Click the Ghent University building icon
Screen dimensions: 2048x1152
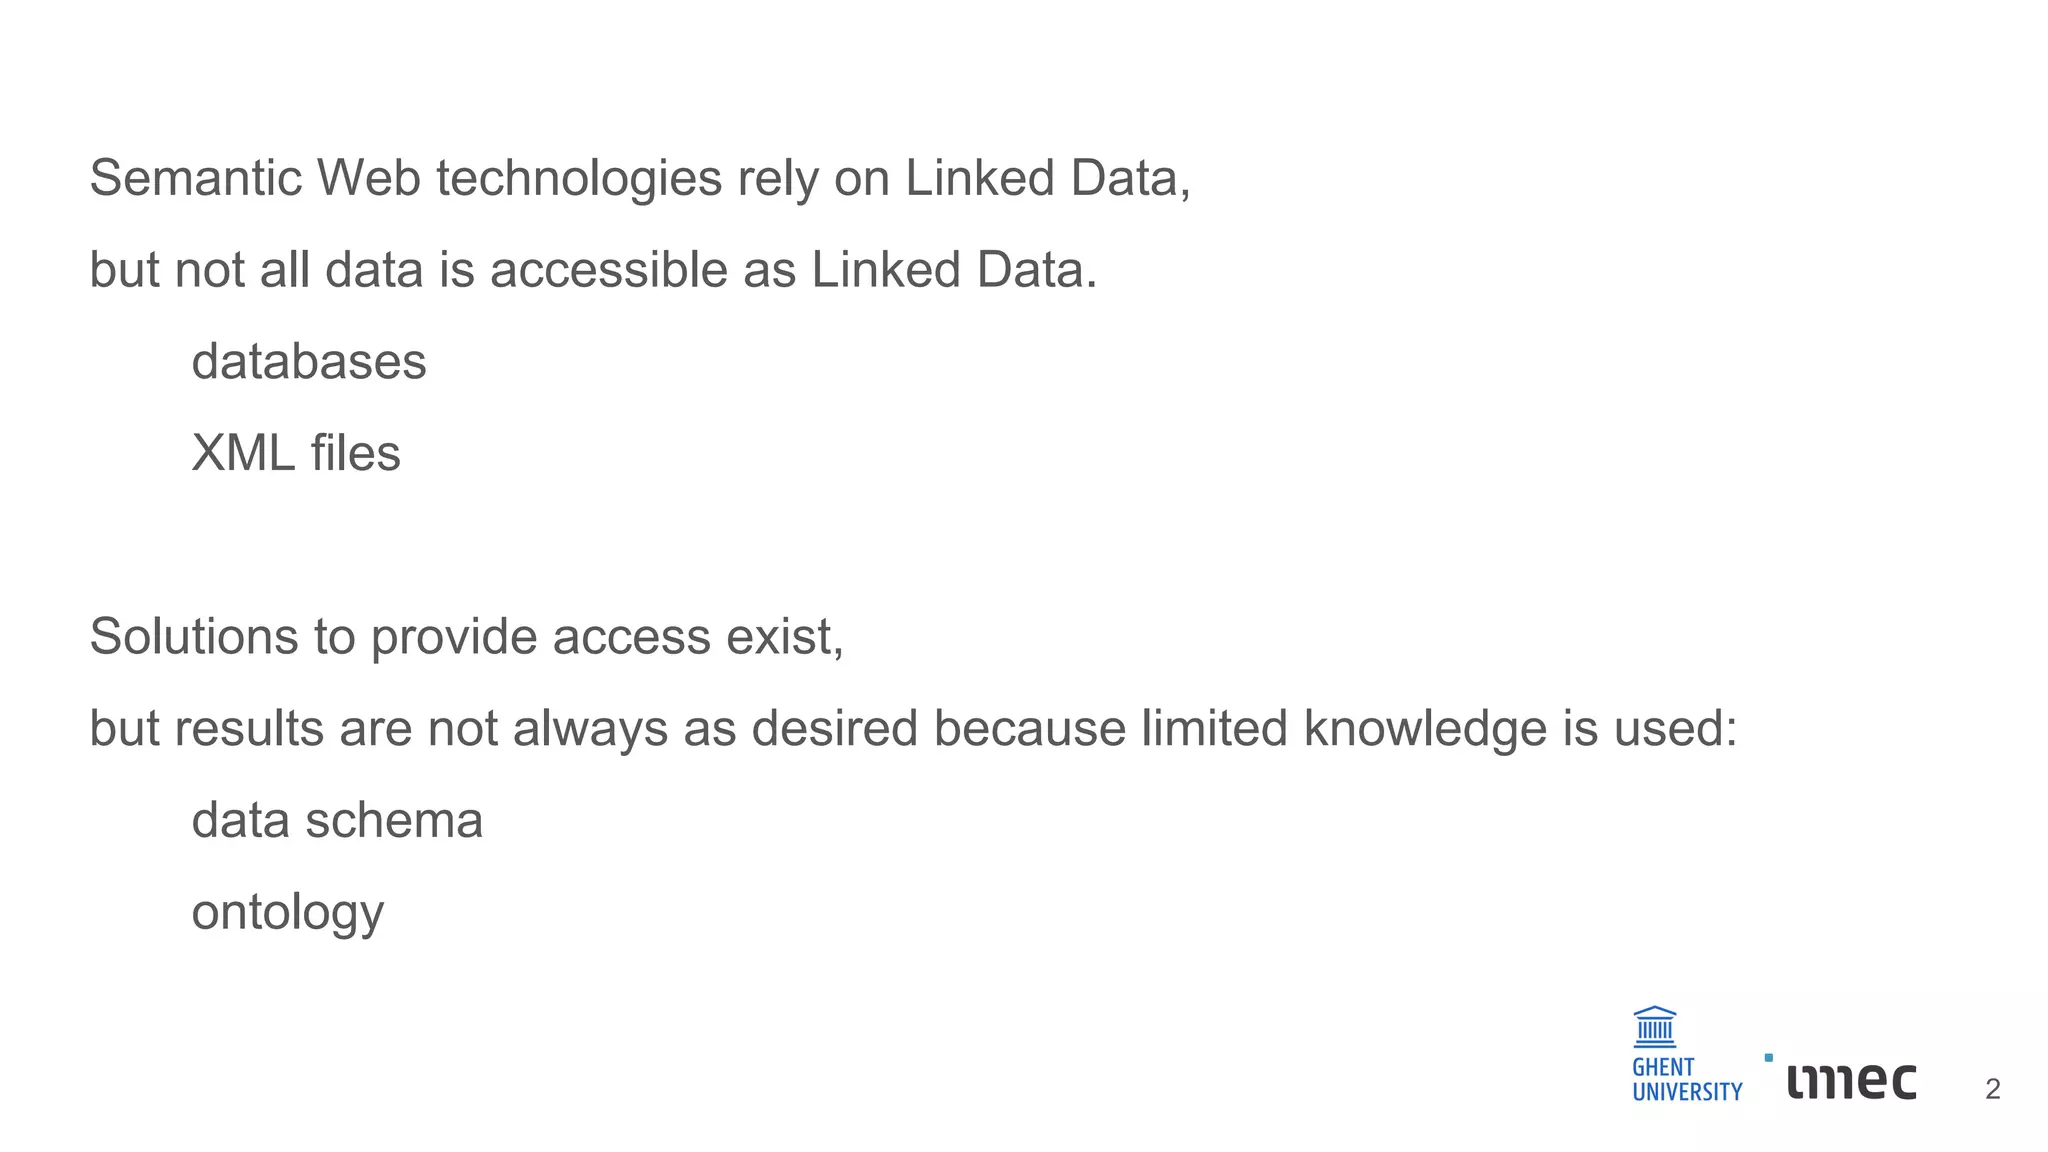[1655, 1027]
